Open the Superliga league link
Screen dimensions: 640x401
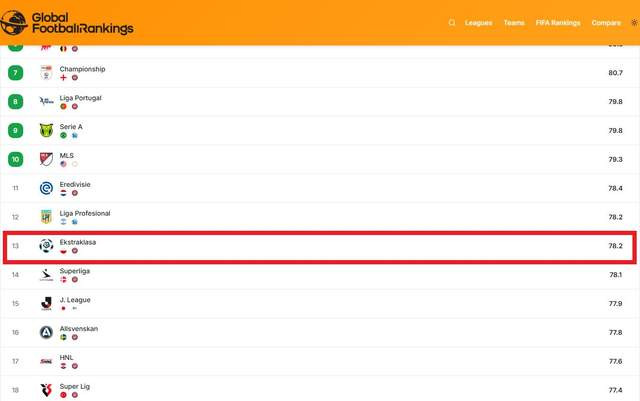coord(75,271)
